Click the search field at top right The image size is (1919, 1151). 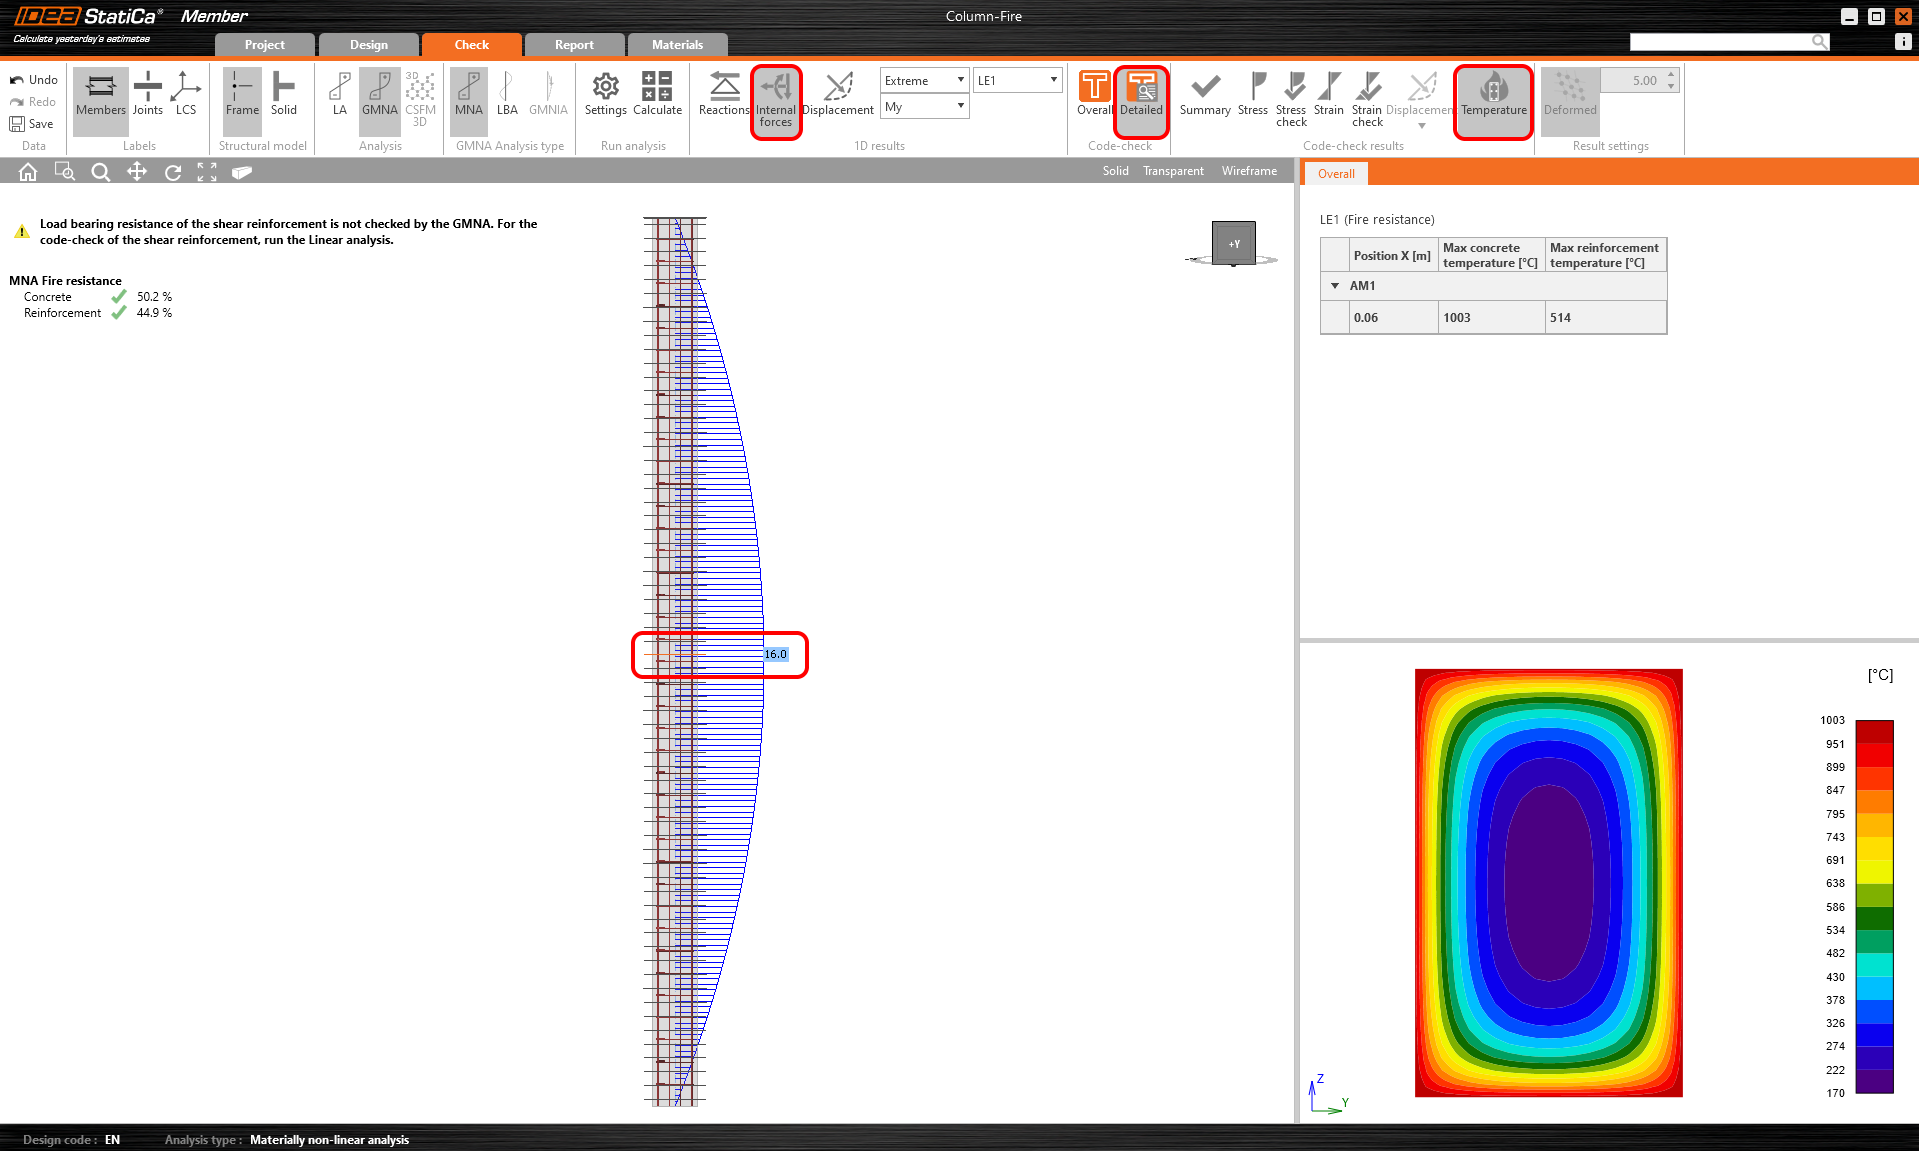pyautogui.click(x=1730, y=41)
